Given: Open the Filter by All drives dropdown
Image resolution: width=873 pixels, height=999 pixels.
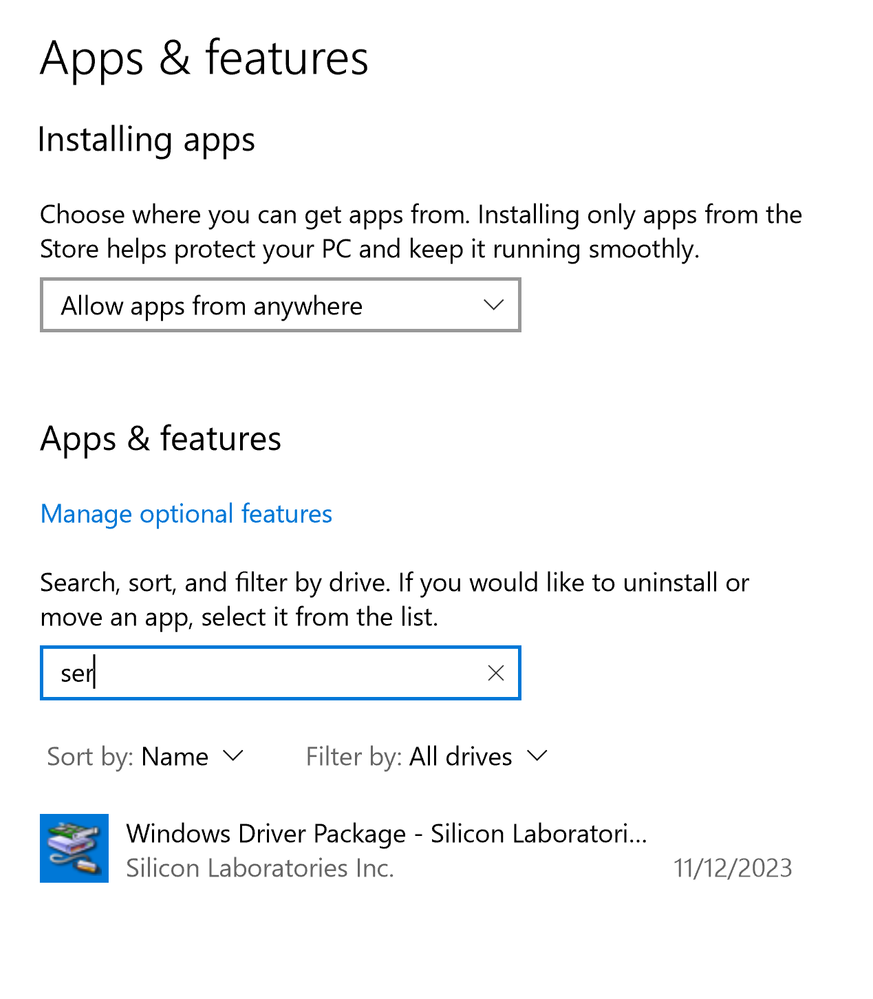Looking at the screenshot, I should pyautogui.click(x=460, y=757).
